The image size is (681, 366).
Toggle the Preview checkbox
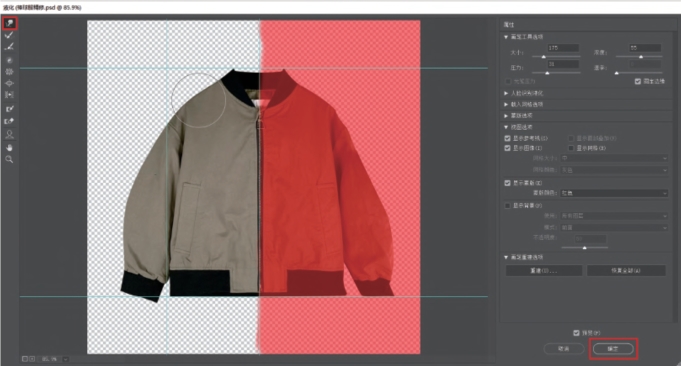tap(576, 333)
